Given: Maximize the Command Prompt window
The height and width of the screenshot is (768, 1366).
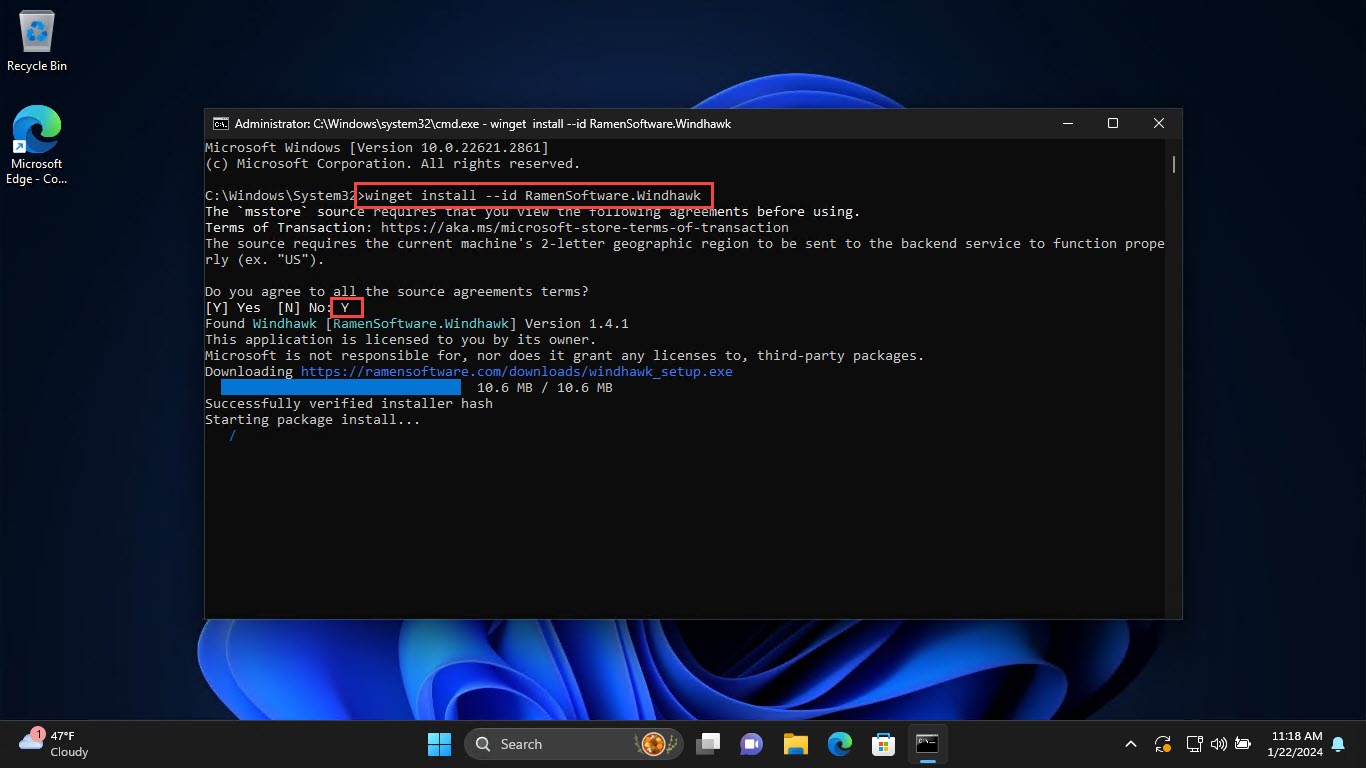Looking at the screenshot, I should point(1113,124).
